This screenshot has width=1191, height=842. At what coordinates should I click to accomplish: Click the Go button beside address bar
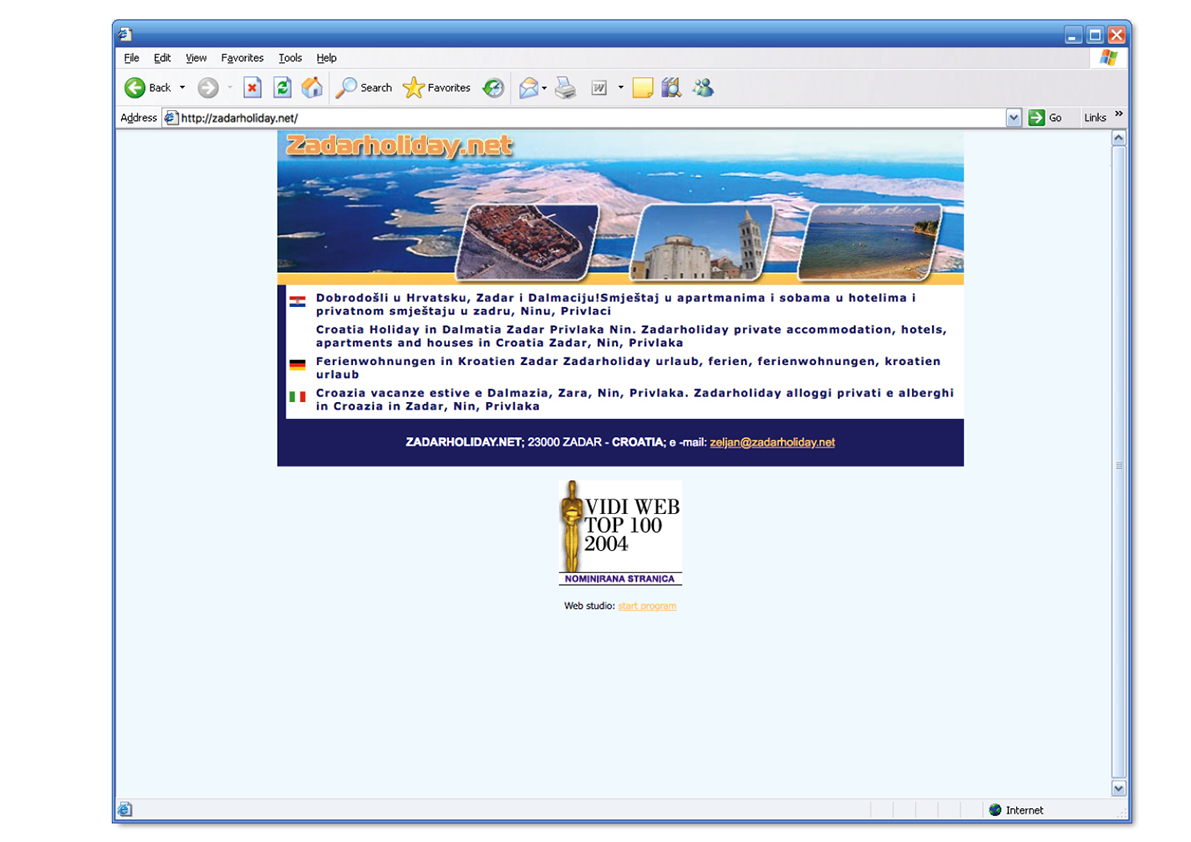click(x=1045, y=118)
